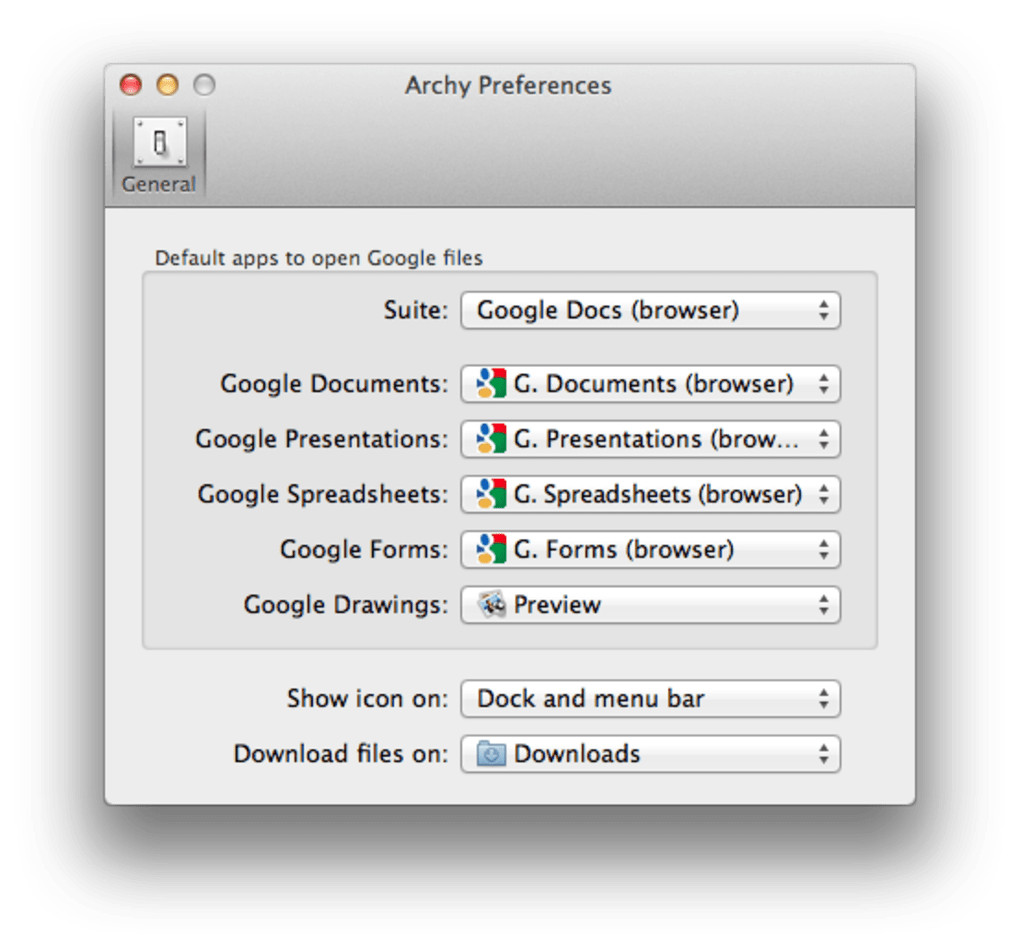1020x950 pixels.
Task: Open the Google Presentations popup arrows
Action: [x=823, y=439]
